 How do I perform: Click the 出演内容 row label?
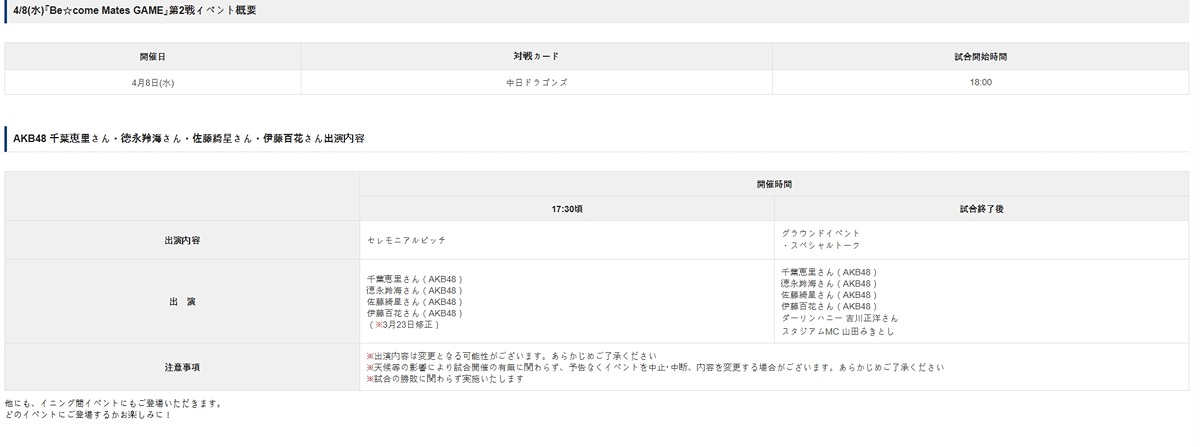click(x=181, y=241)
